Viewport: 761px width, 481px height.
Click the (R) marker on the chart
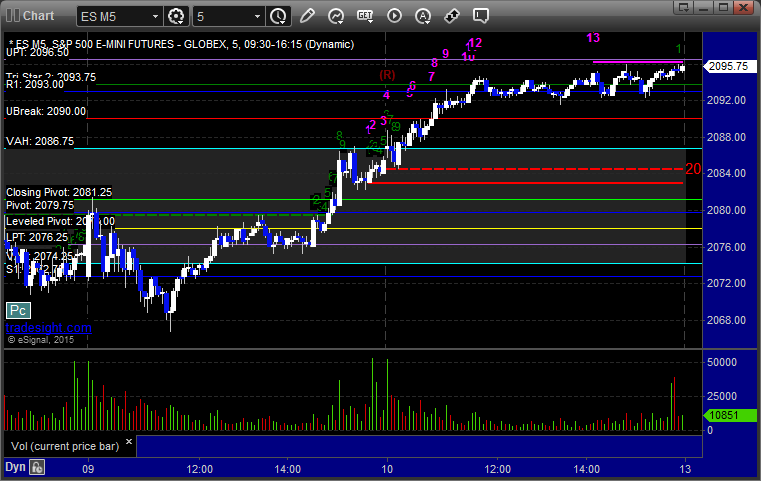(x=387, y=75)
